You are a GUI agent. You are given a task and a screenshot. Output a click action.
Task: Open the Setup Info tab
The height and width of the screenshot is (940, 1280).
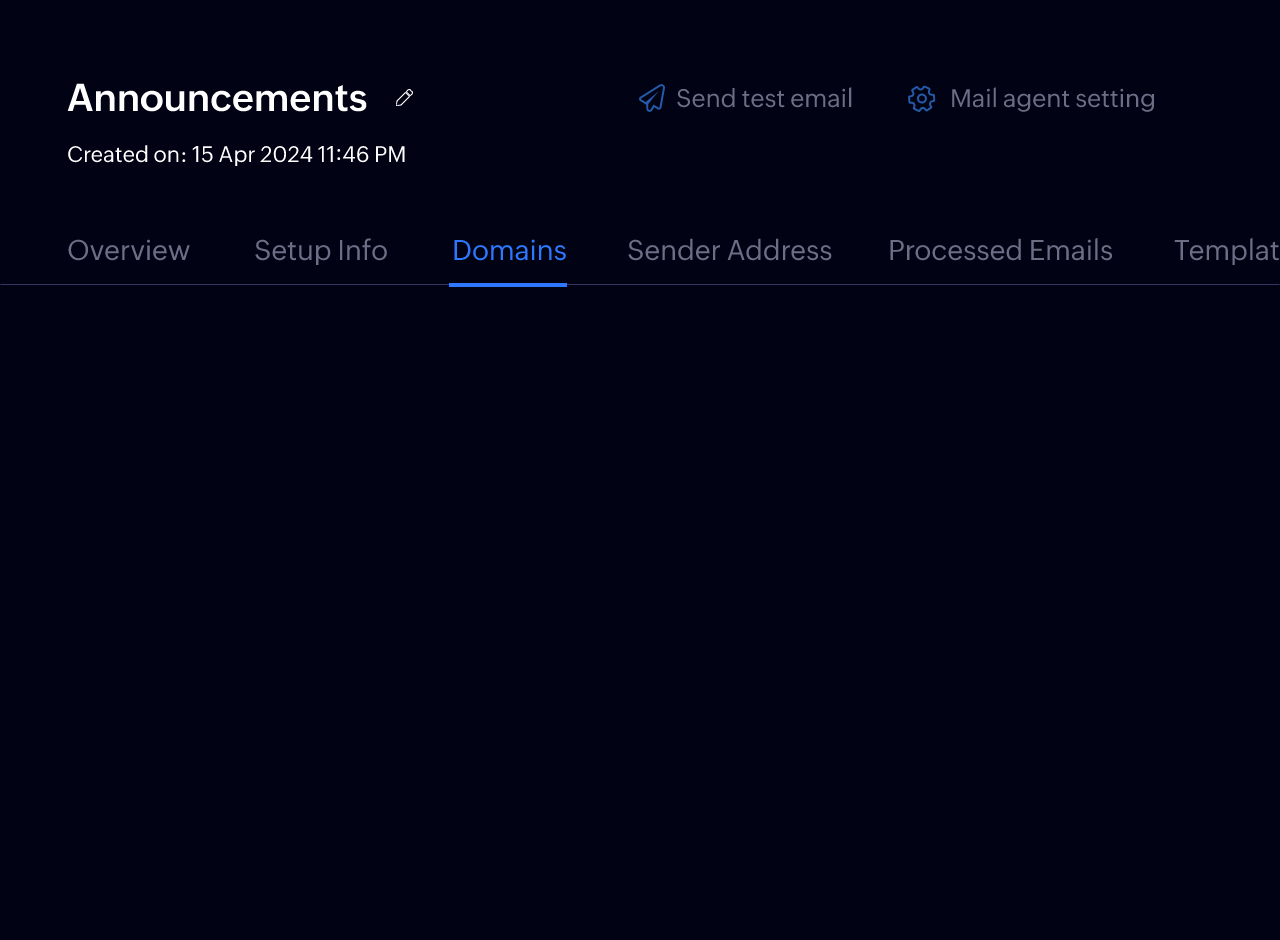[320, 250]
